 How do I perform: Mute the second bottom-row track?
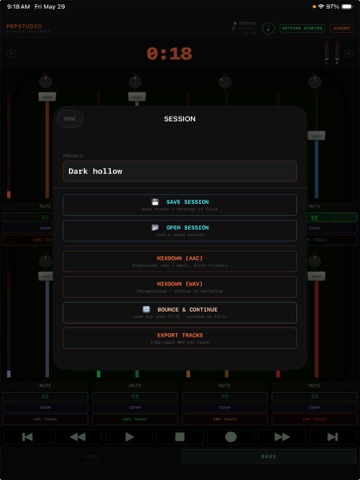coord(135,386)
